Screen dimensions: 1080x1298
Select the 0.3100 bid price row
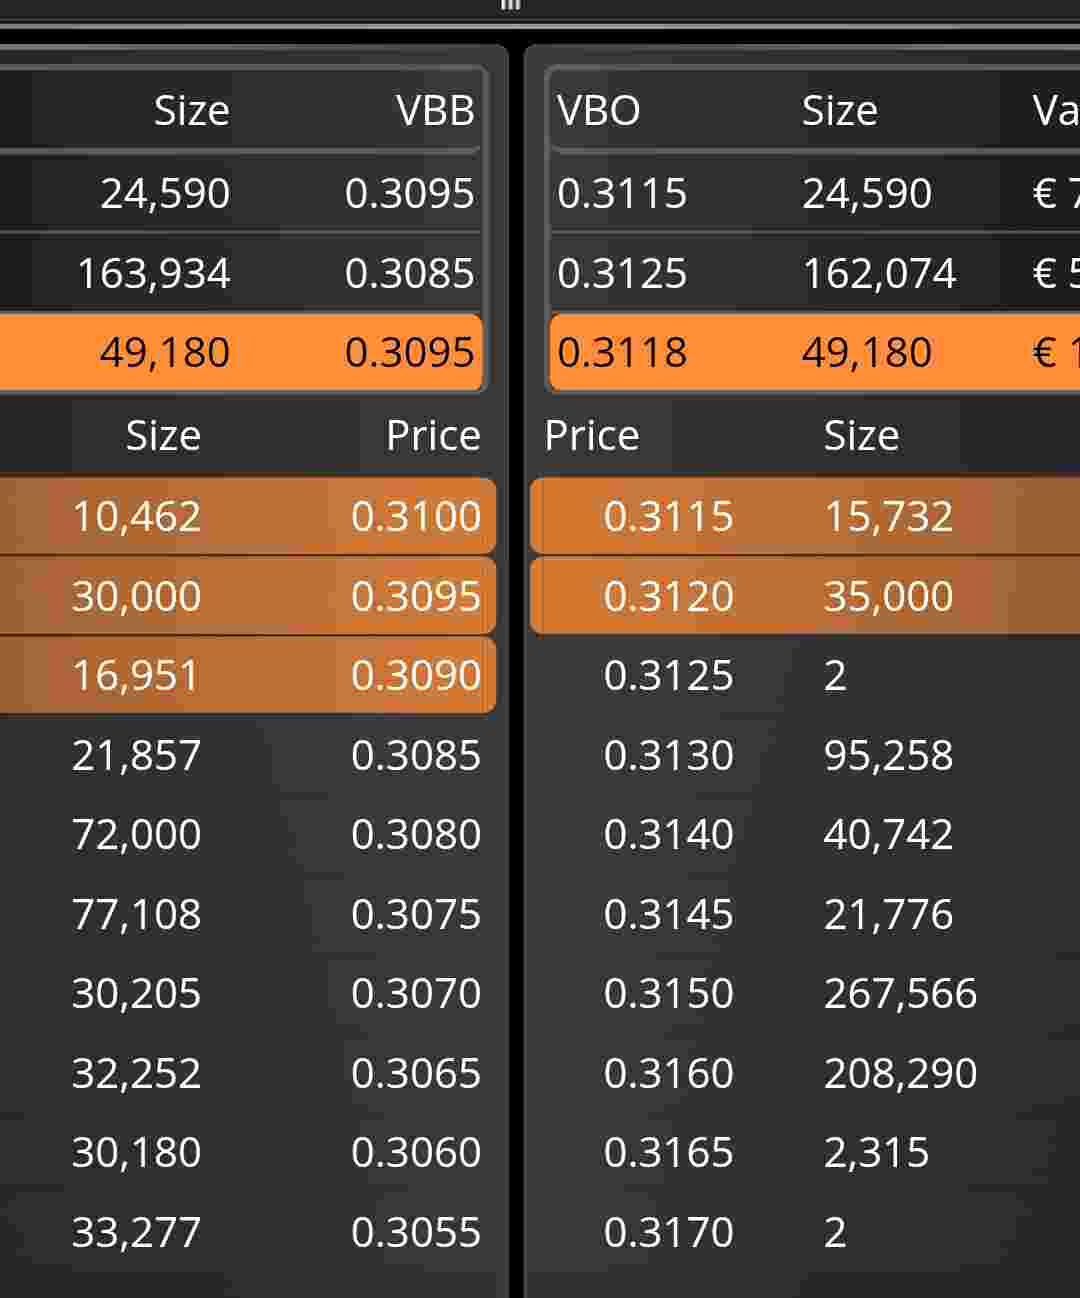248,516
